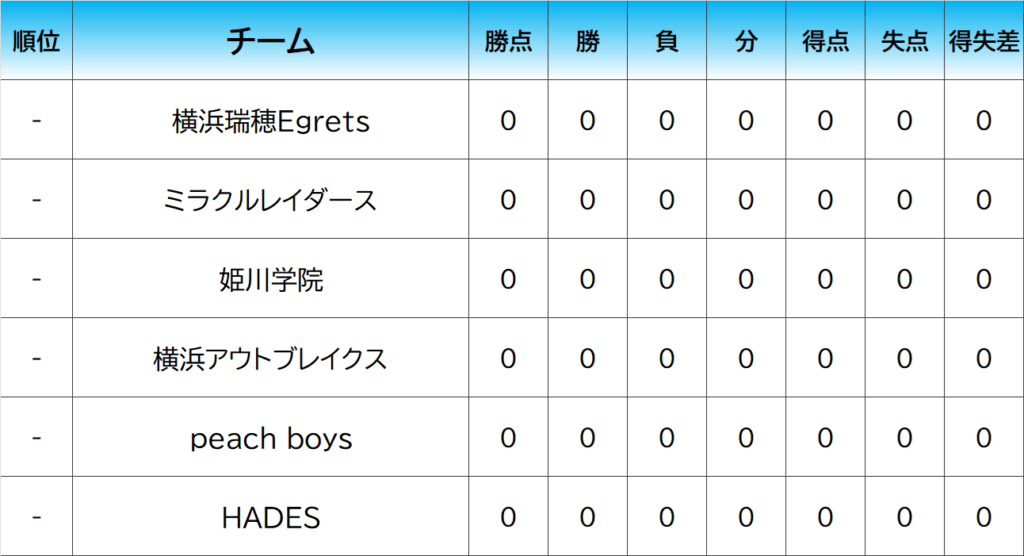Click 勝点 value for 横浜瑞穂Egrets
Viewport: 1024px width, 556px height.
pyautogui.click(x=508, y=121)
